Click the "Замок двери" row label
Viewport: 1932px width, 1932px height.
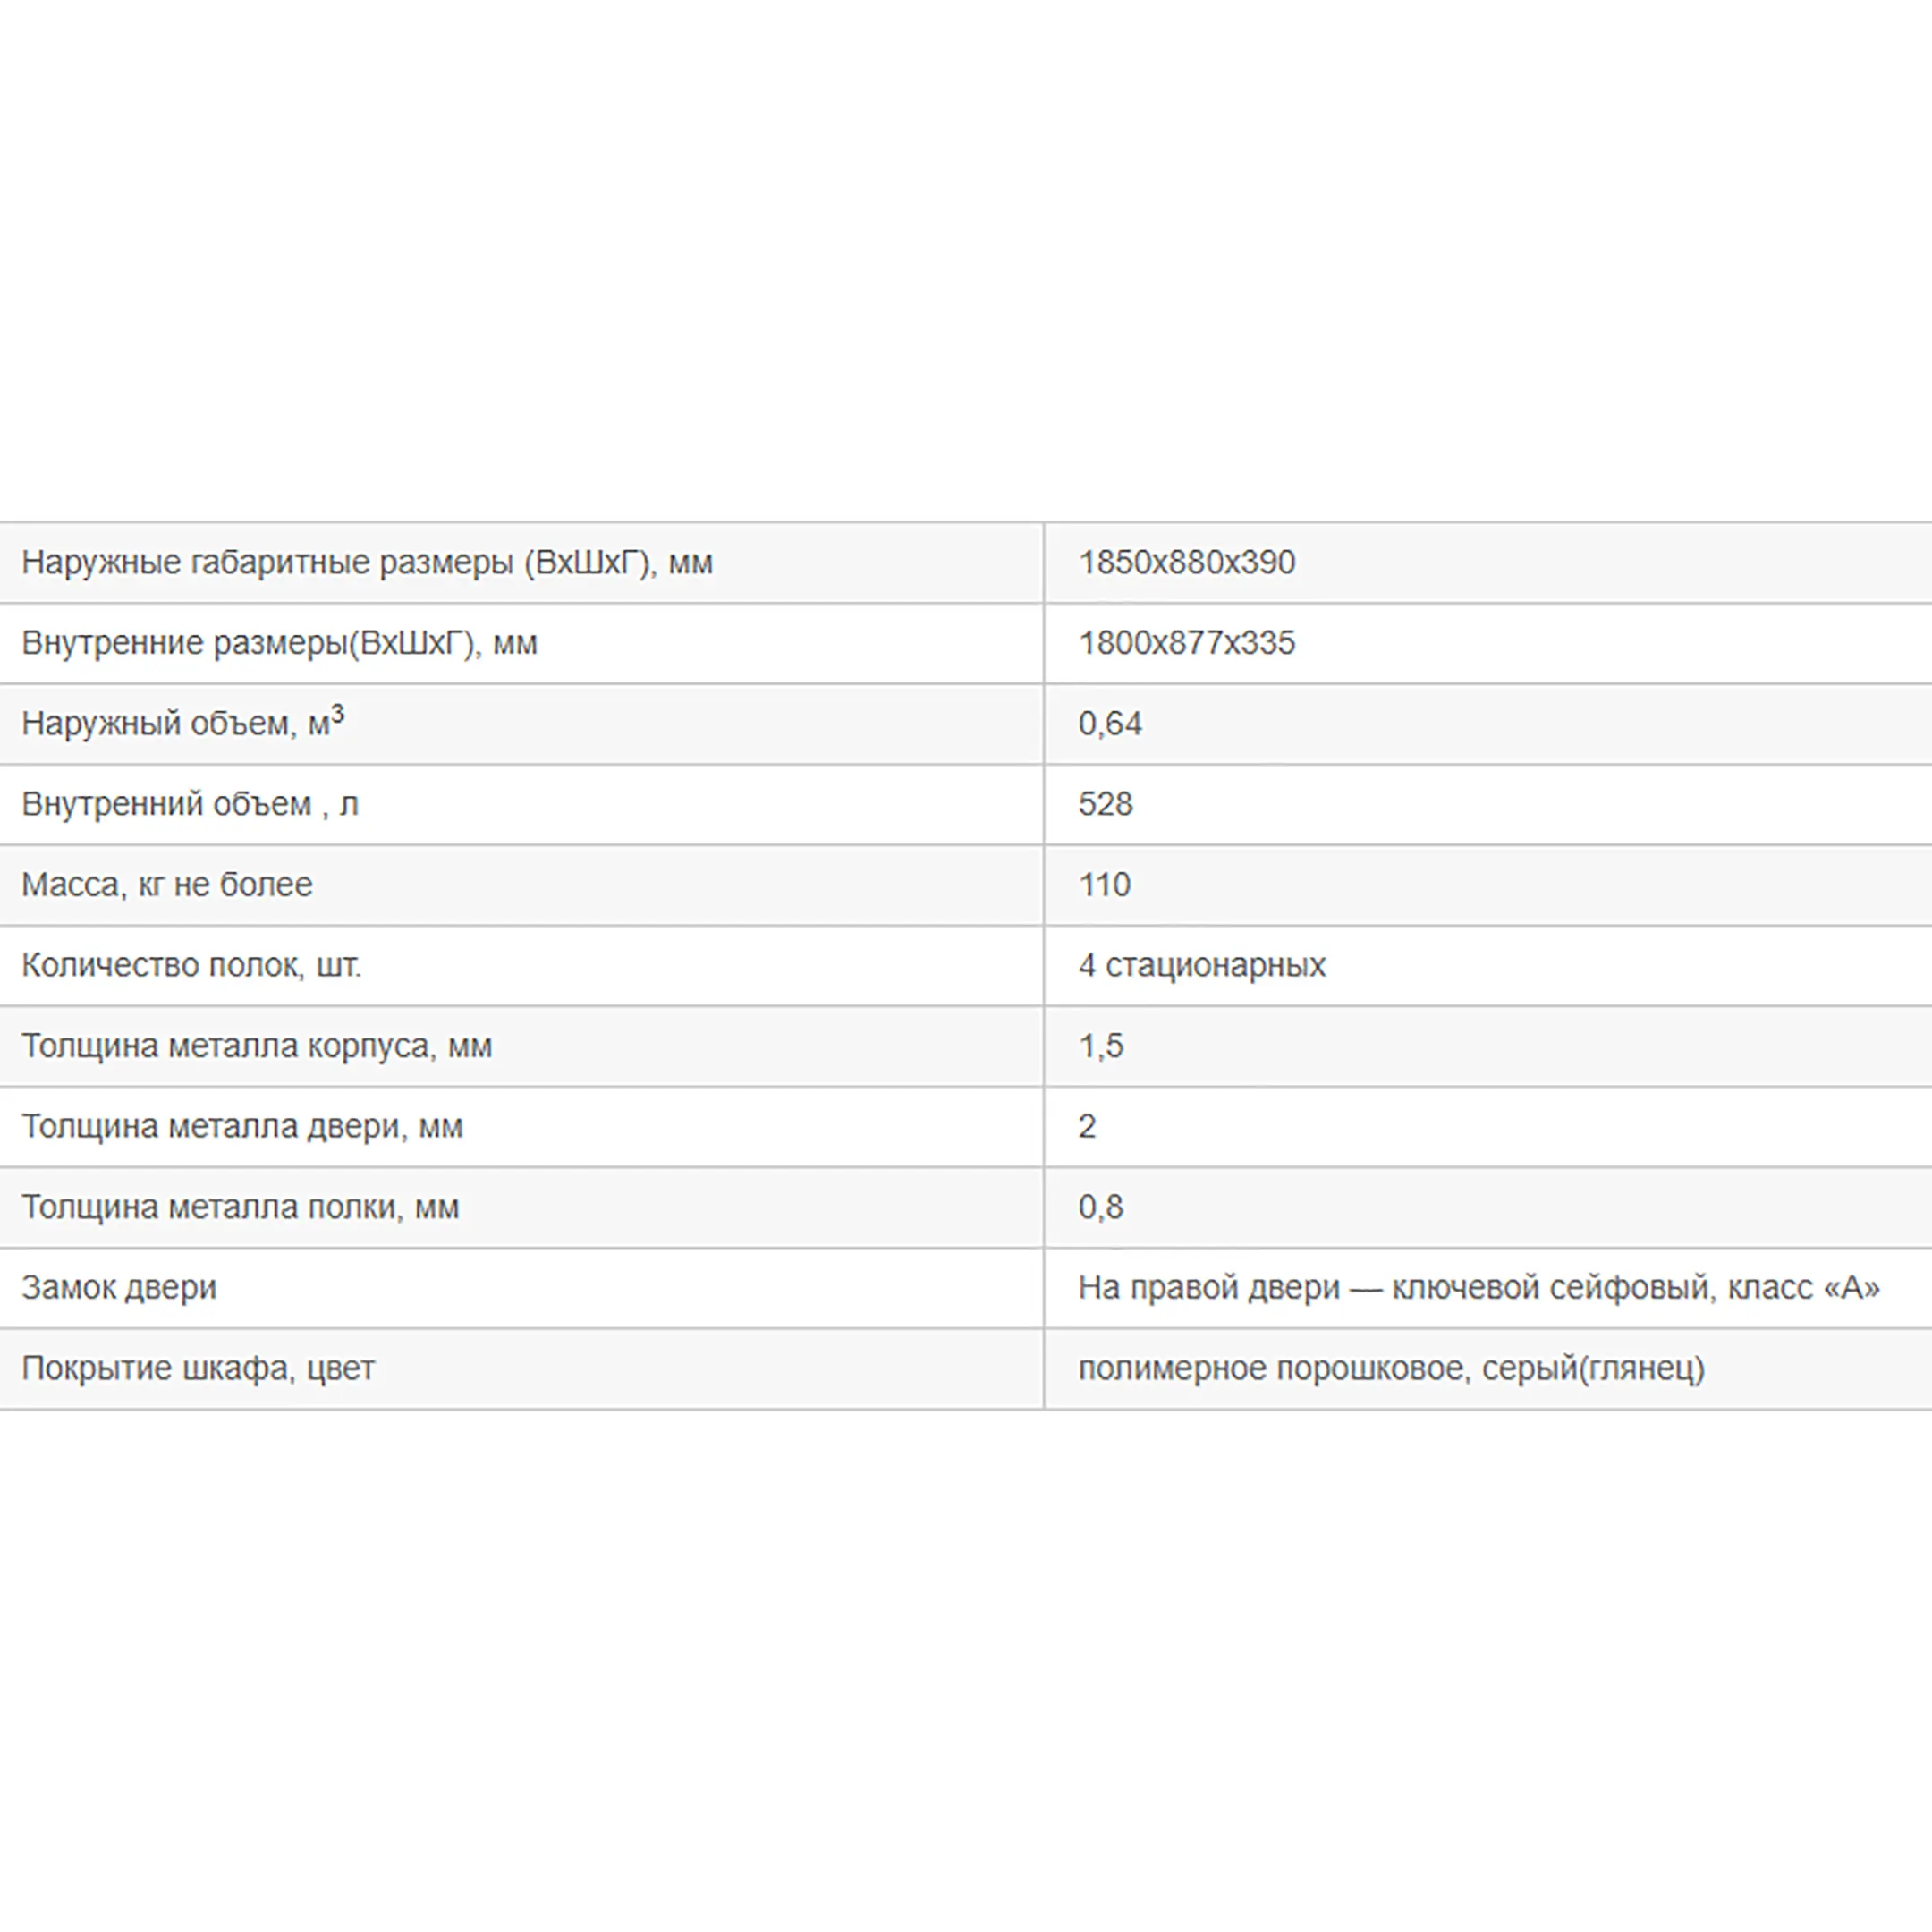(119, 1288)
